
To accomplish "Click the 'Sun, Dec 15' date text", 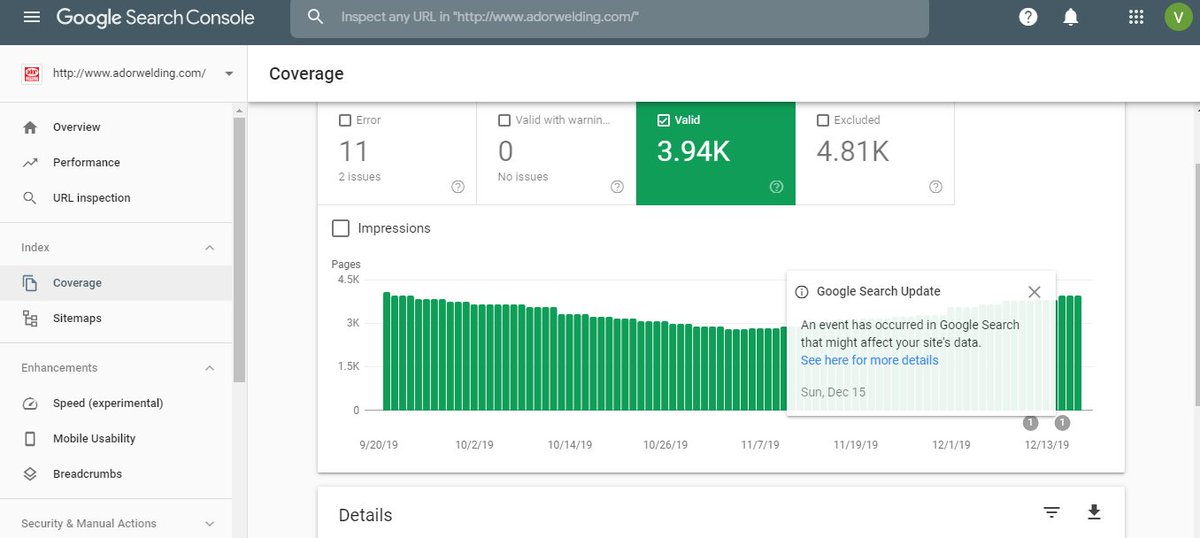I will pyautogui.click(x=833, y=392).
